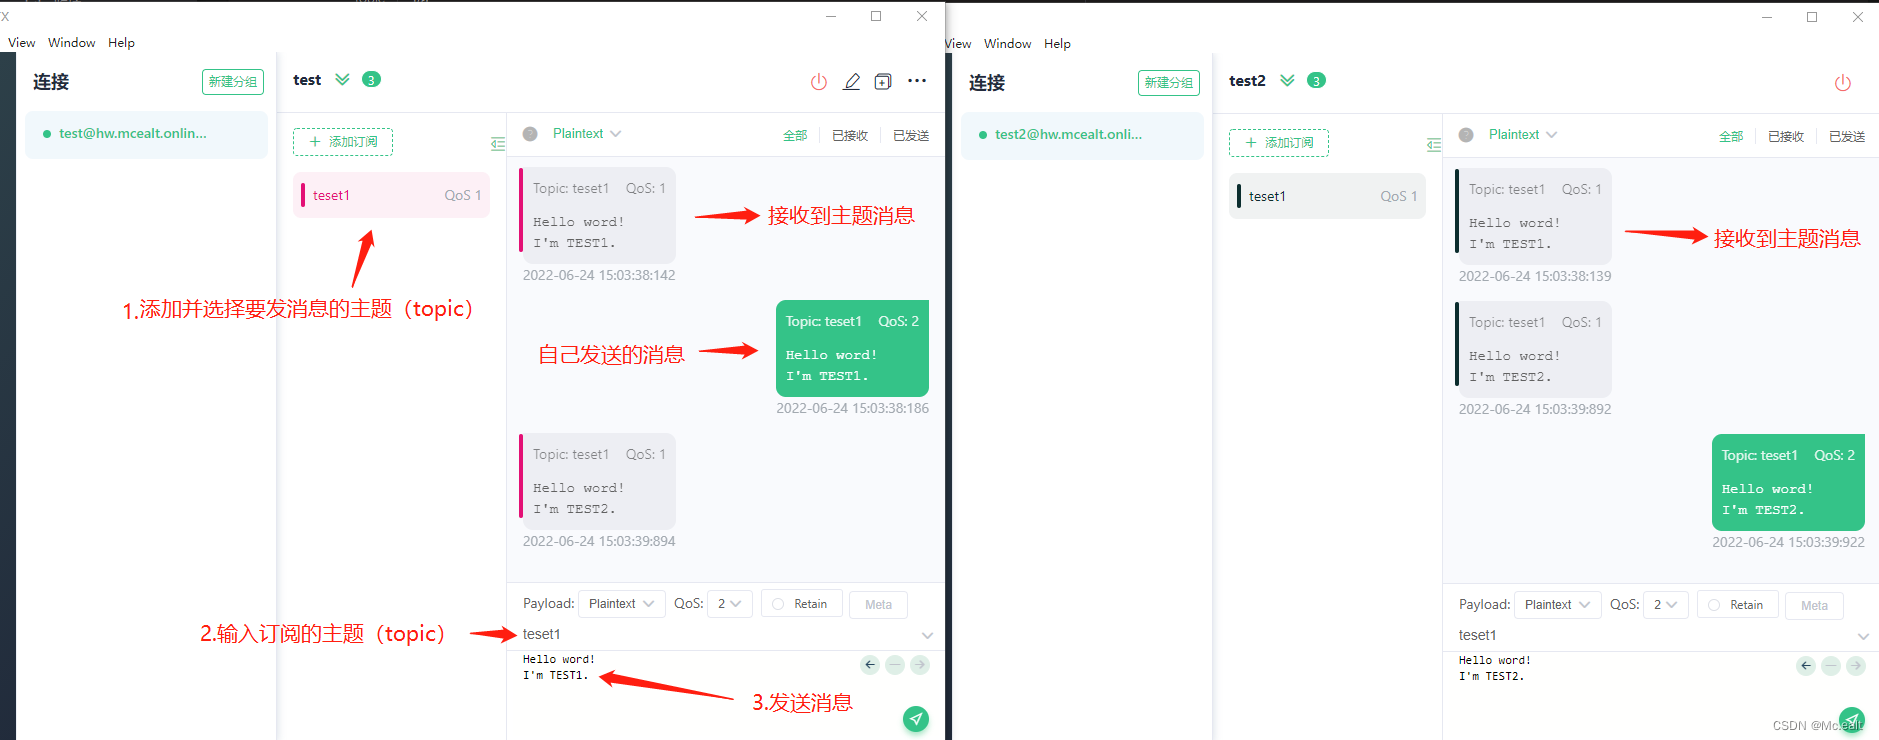Open the three-dots more menu in test window
The image size is (1879, 740).
coord(917,81)
